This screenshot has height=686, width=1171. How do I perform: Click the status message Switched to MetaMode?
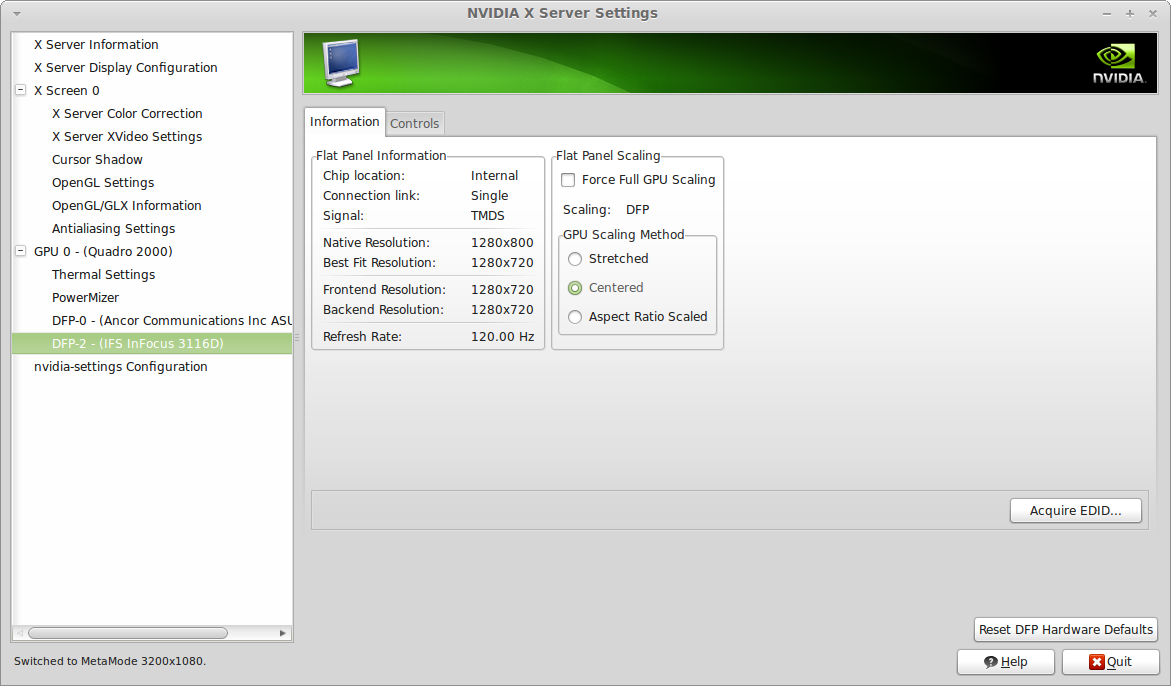click(110, 661)
